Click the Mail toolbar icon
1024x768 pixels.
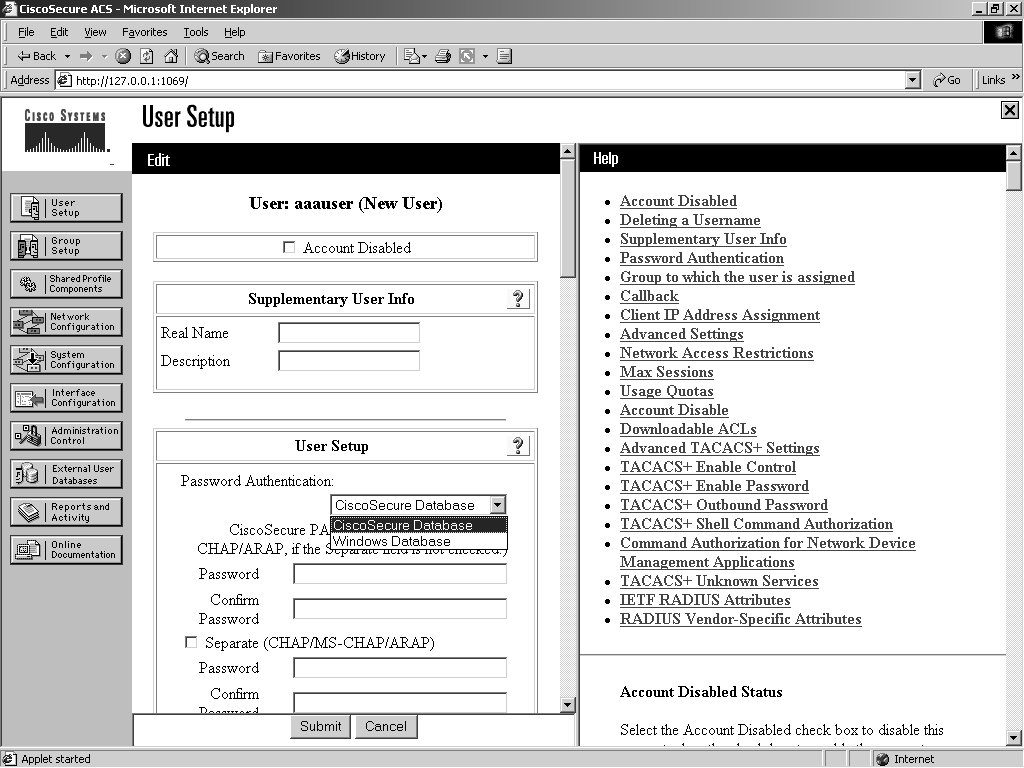point(411,56)
